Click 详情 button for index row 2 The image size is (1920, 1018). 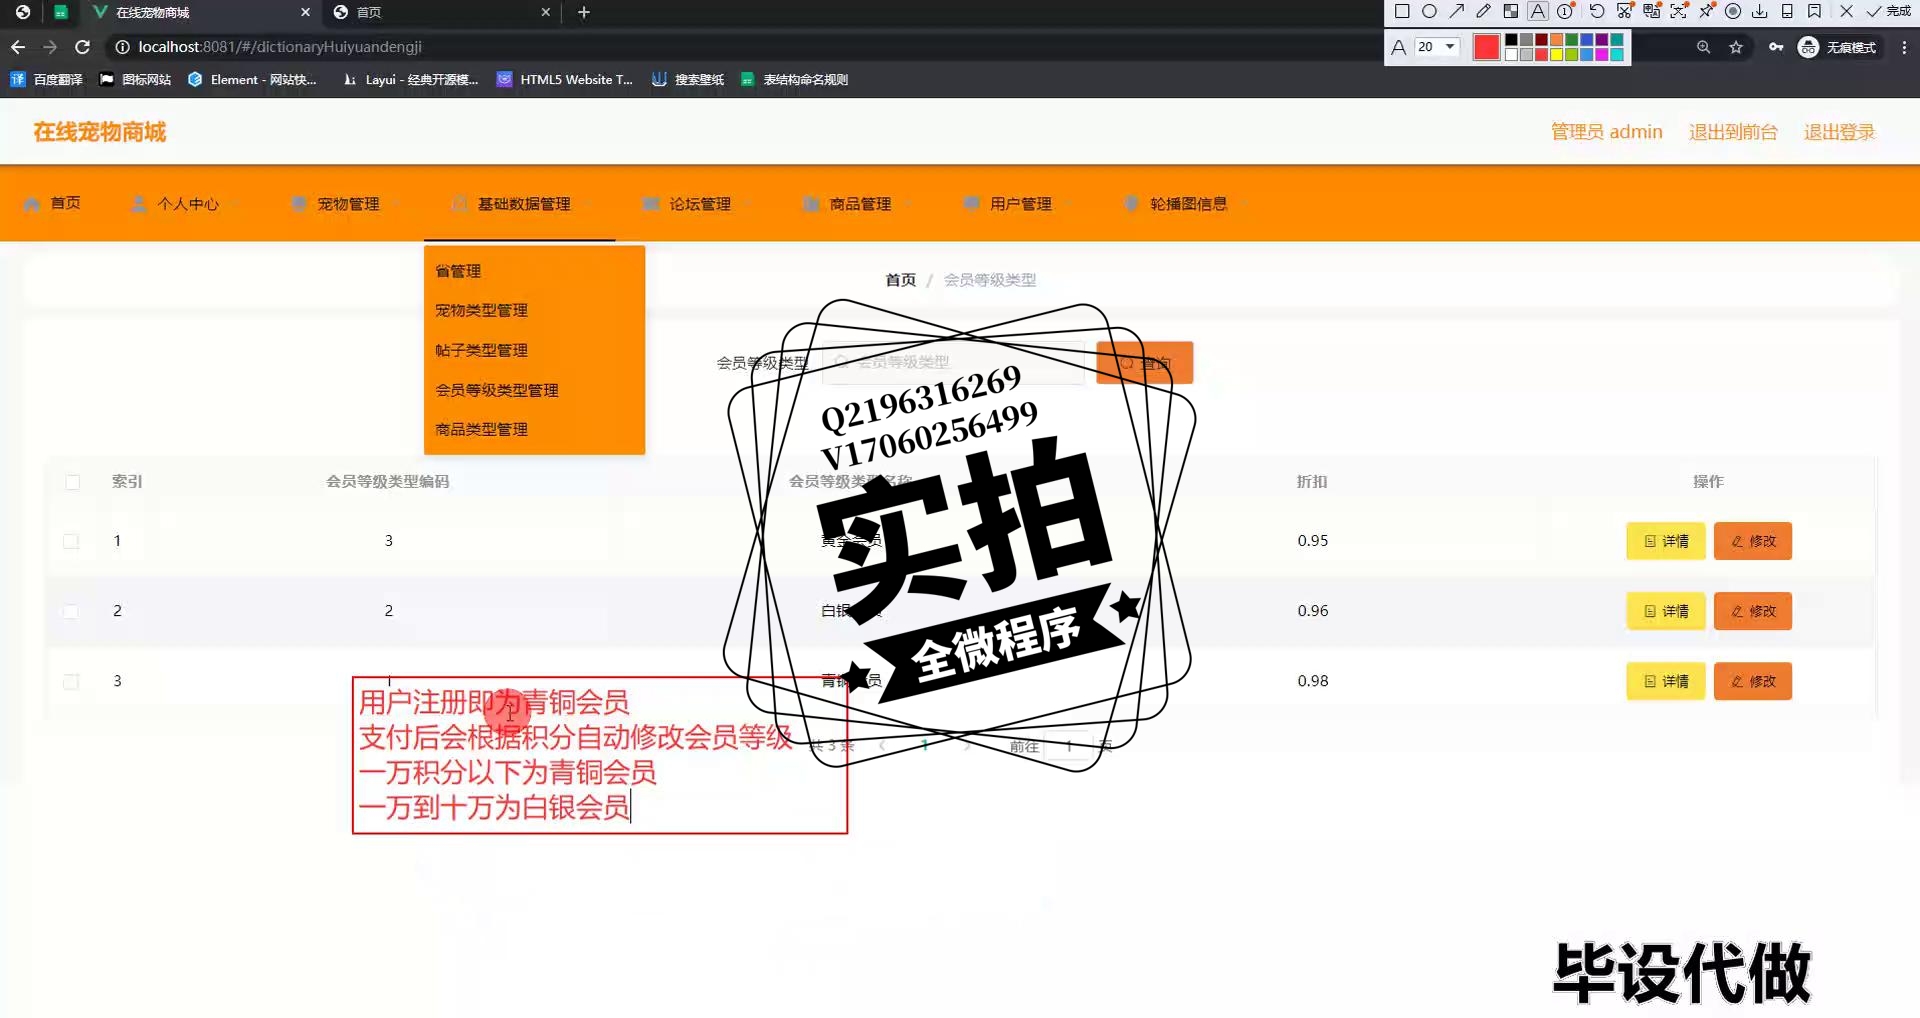1666,611
